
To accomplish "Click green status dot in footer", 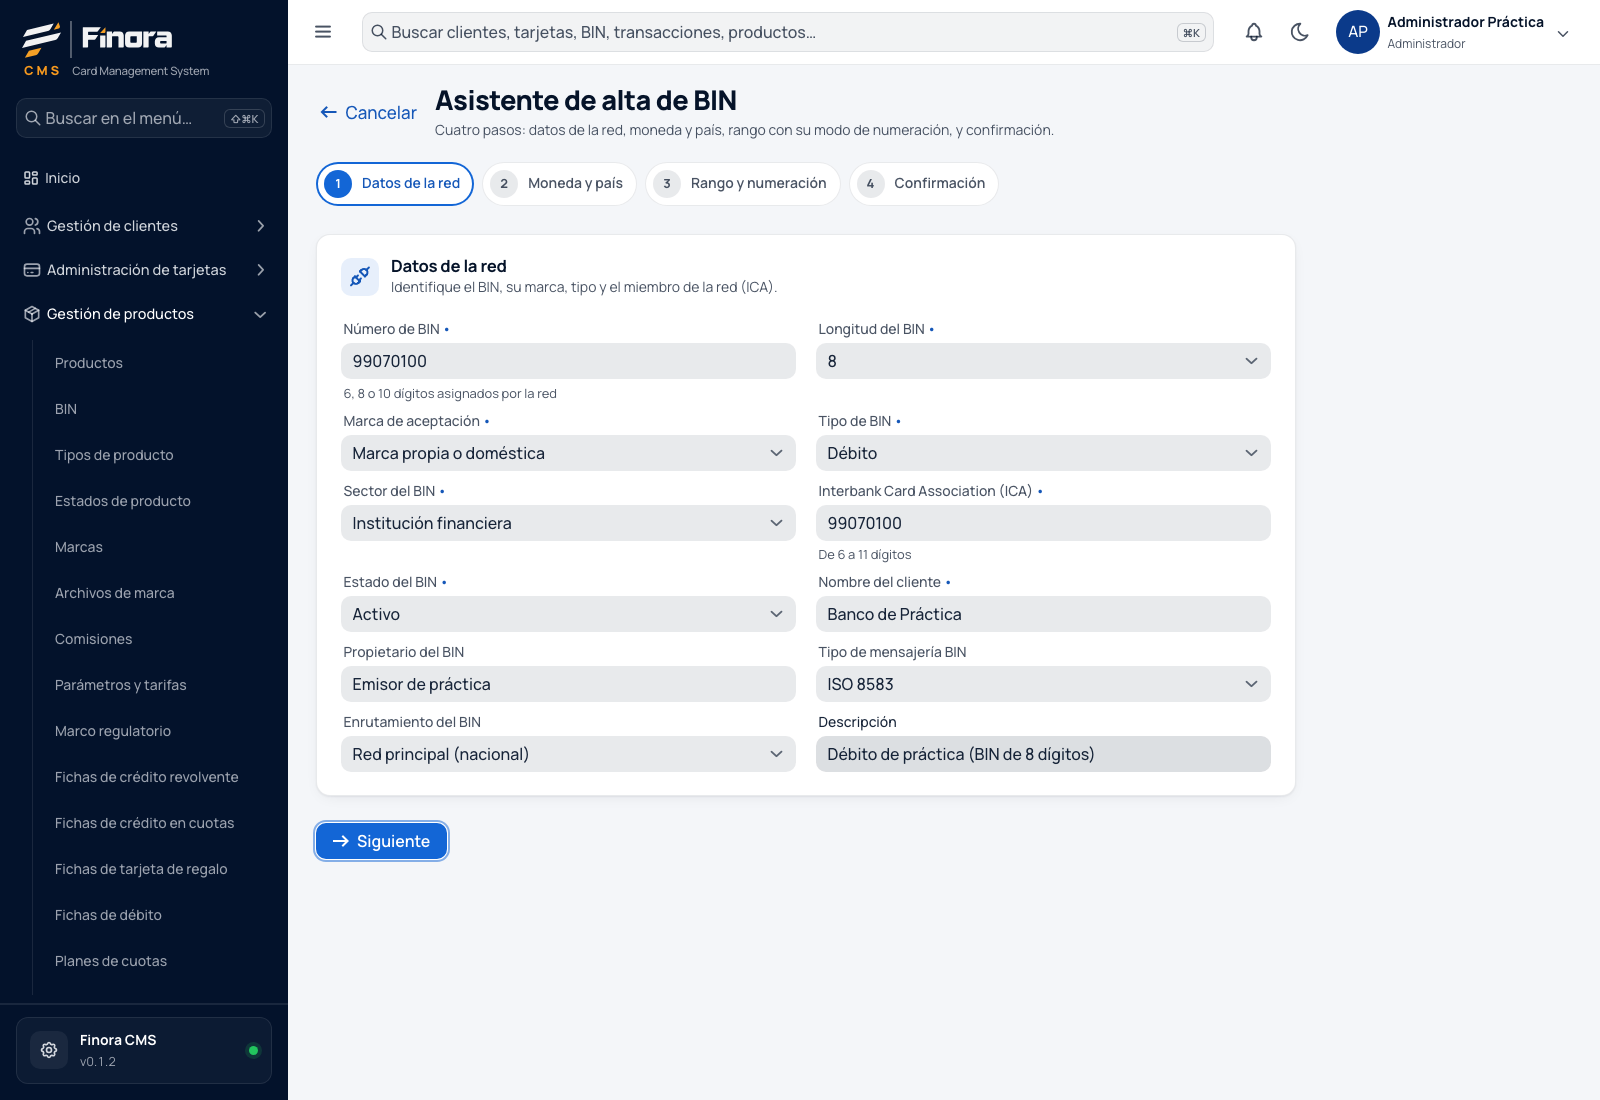I will (x=253, y=1050).
